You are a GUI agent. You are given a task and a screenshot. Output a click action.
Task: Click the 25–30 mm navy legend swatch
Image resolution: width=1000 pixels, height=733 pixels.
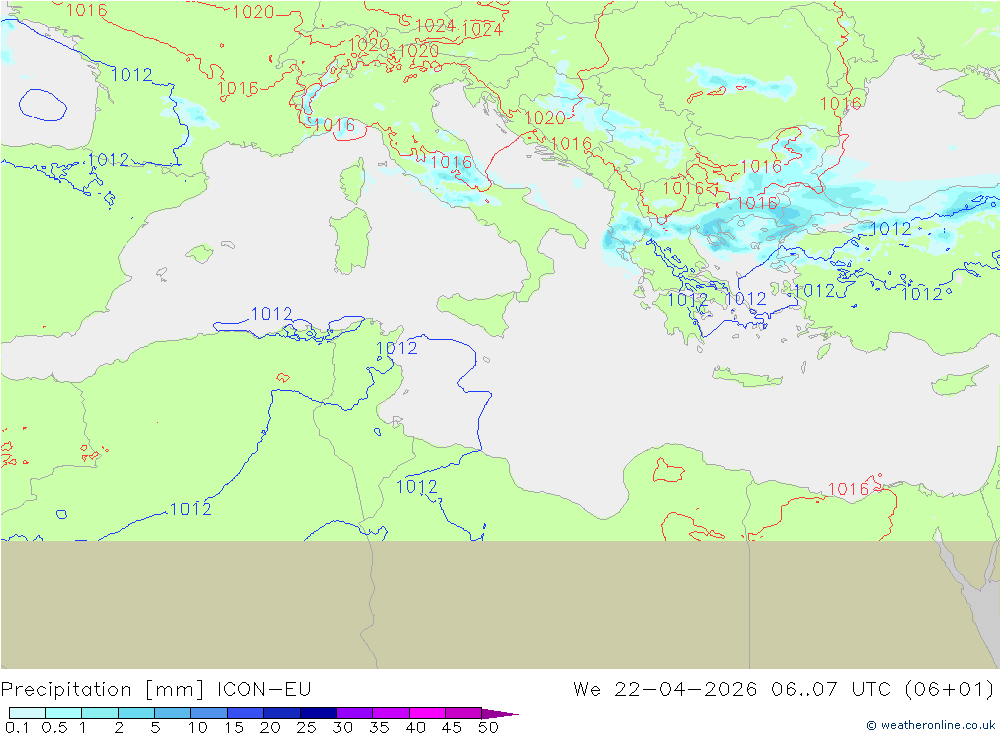click(318, 713)
